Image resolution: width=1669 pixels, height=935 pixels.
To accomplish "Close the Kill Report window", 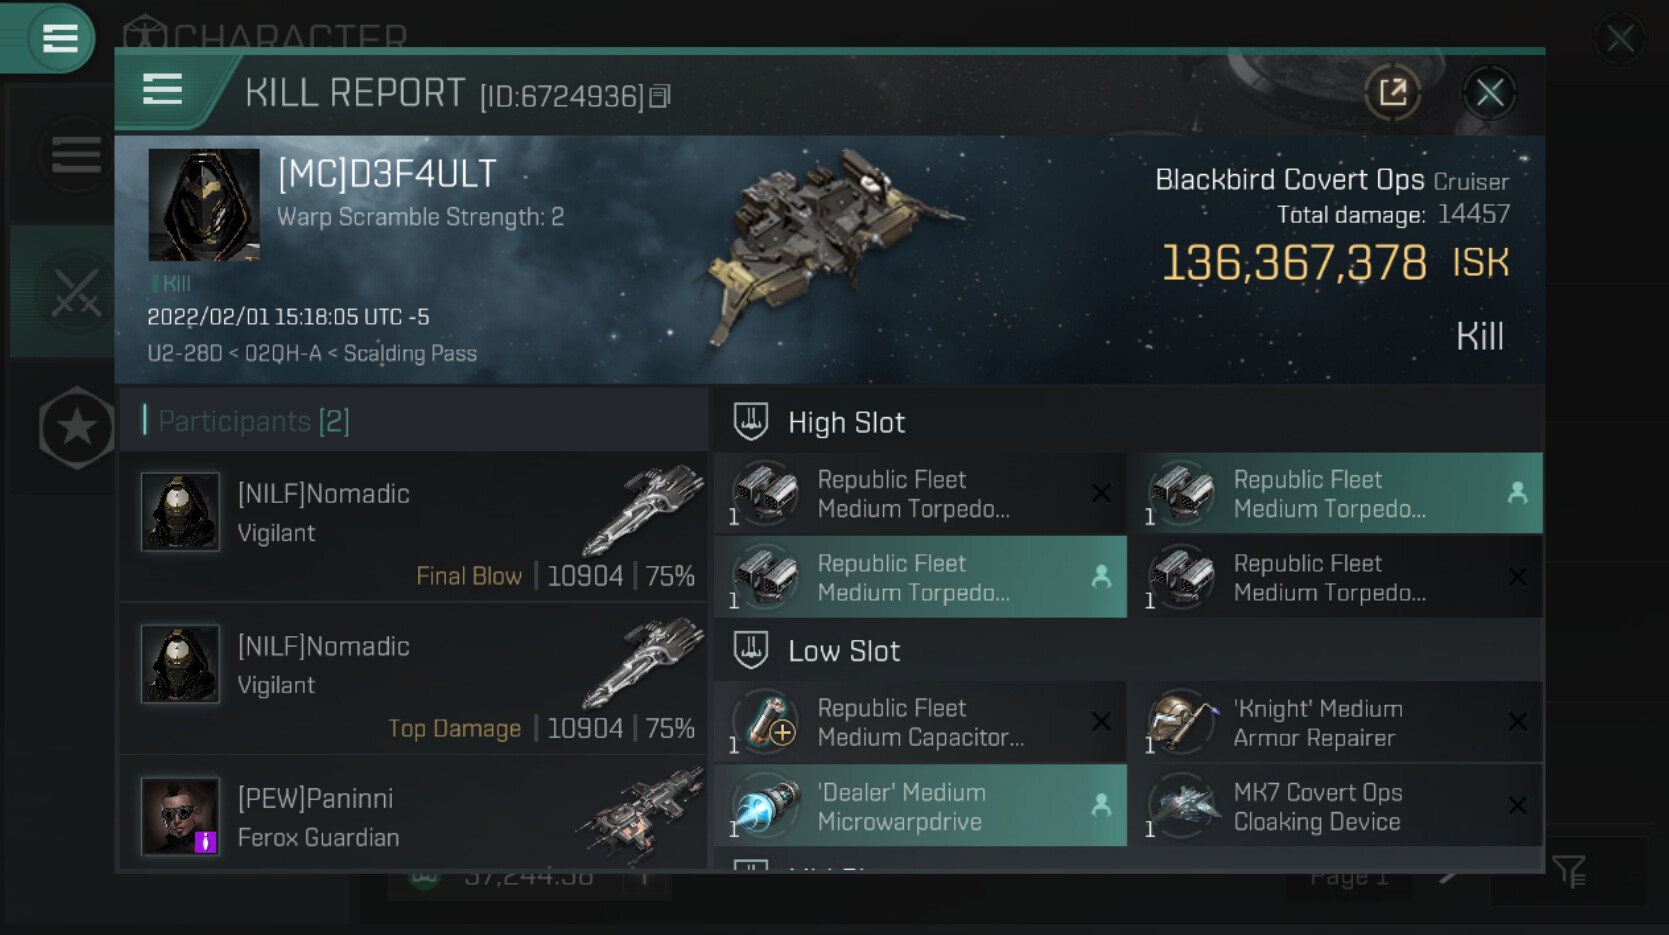I will (x=1489, y=93).
